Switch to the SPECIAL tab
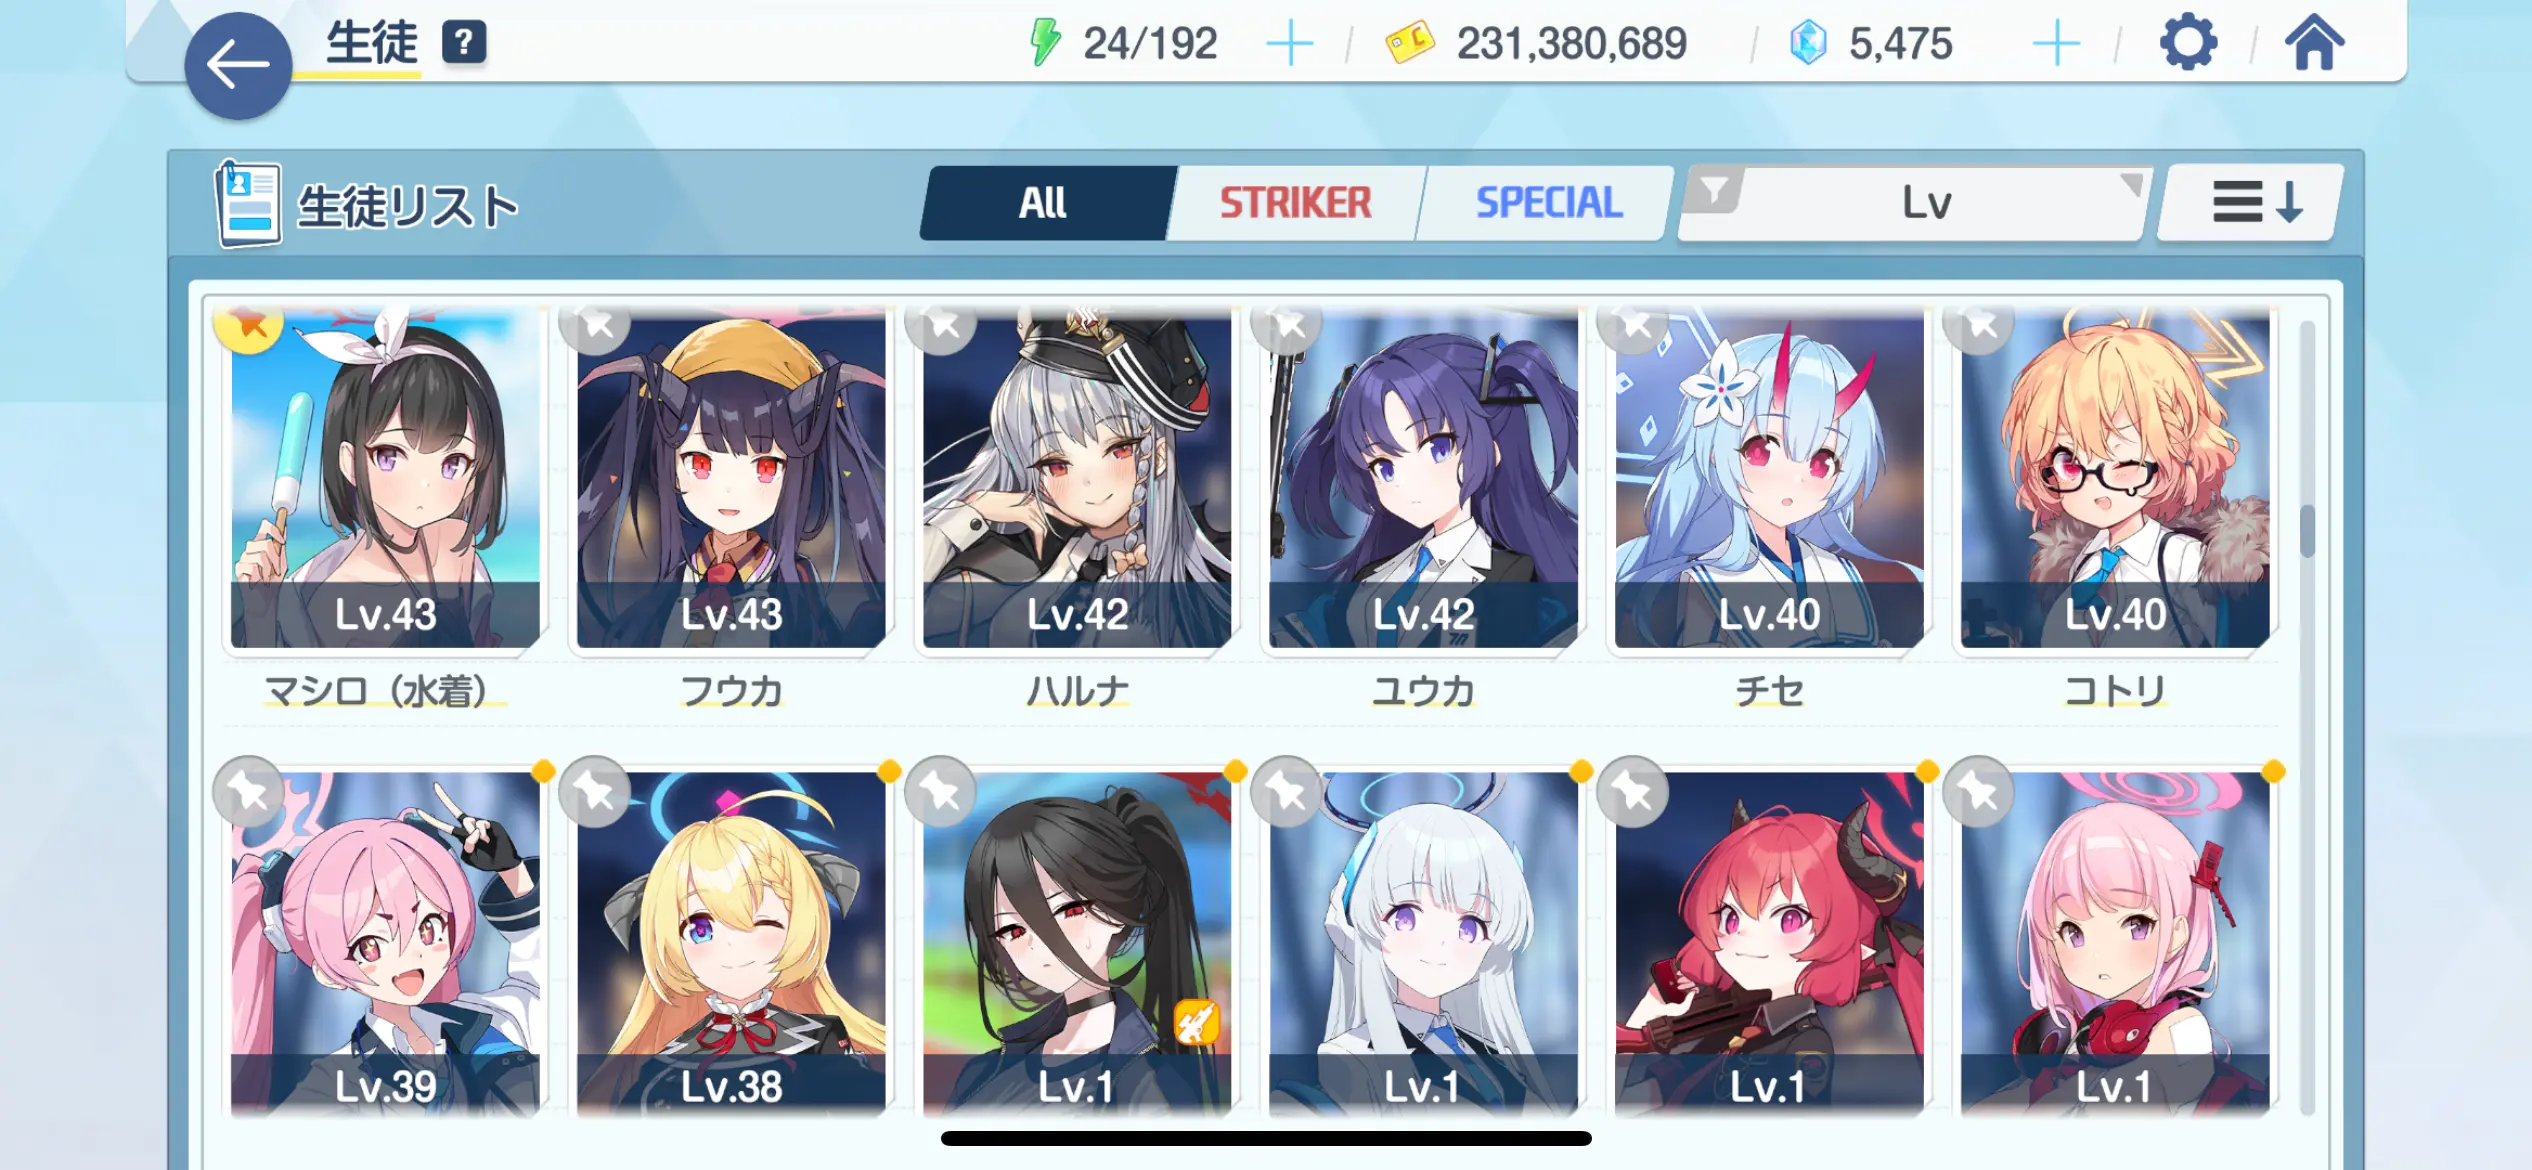Viewport: 2532px width, 1170px height. tap(1548, 203)
